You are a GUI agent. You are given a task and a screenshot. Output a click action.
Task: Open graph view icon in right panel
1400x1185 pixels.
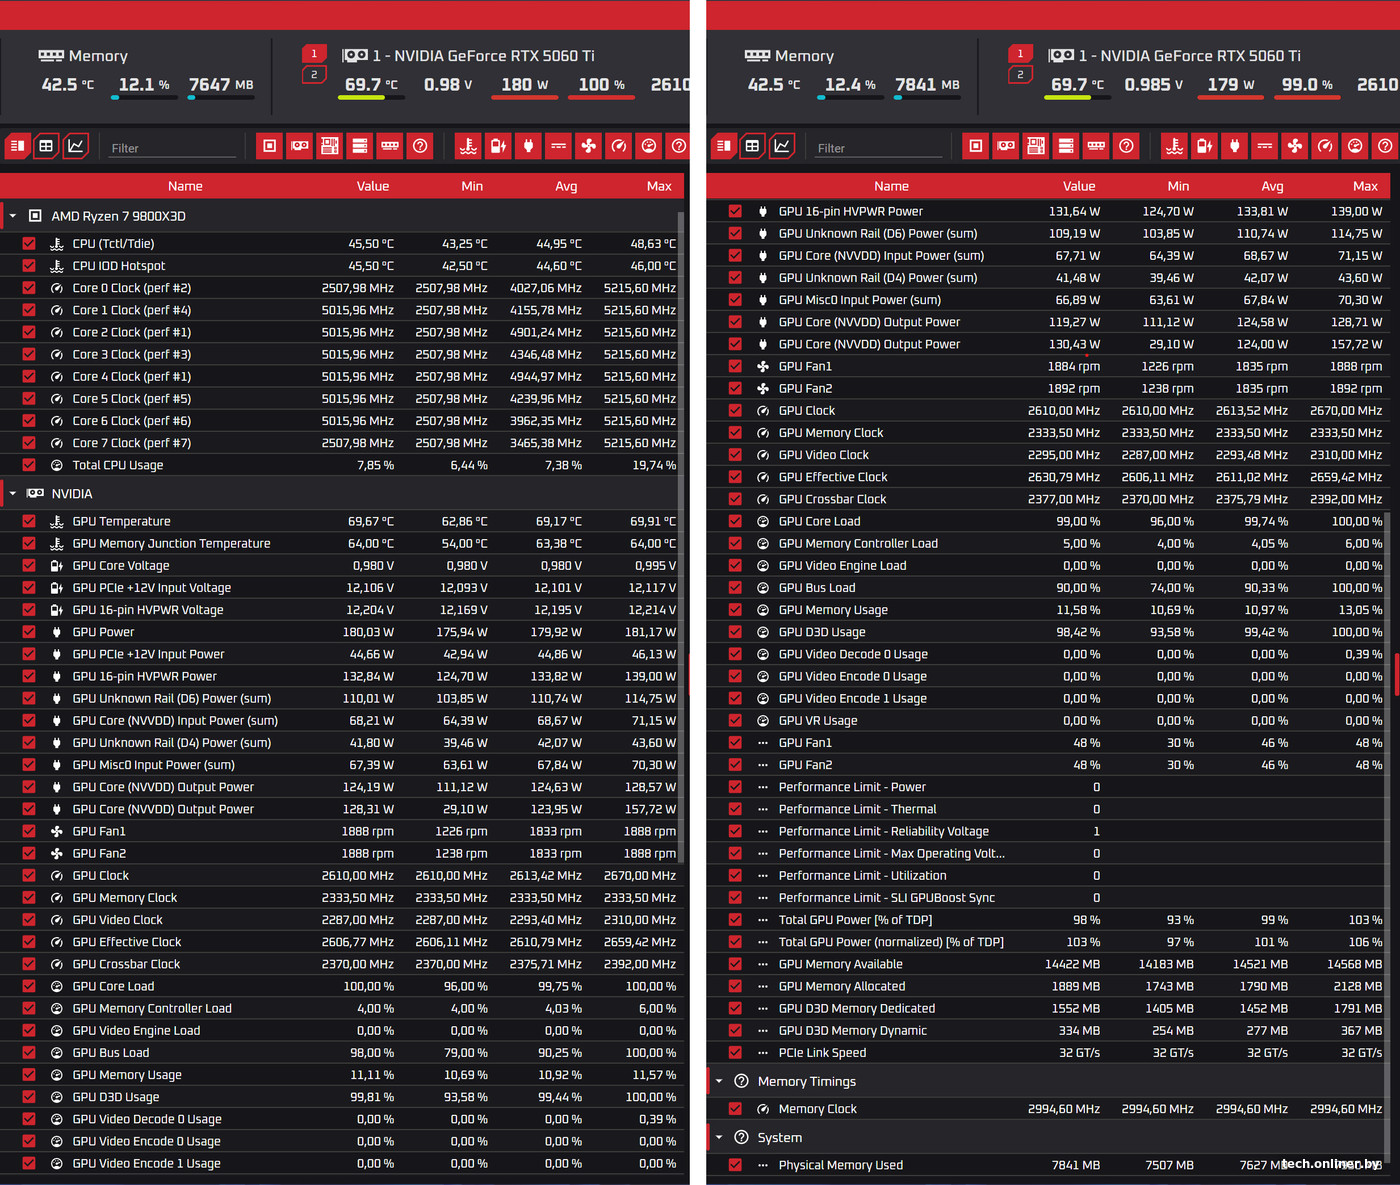782,146
